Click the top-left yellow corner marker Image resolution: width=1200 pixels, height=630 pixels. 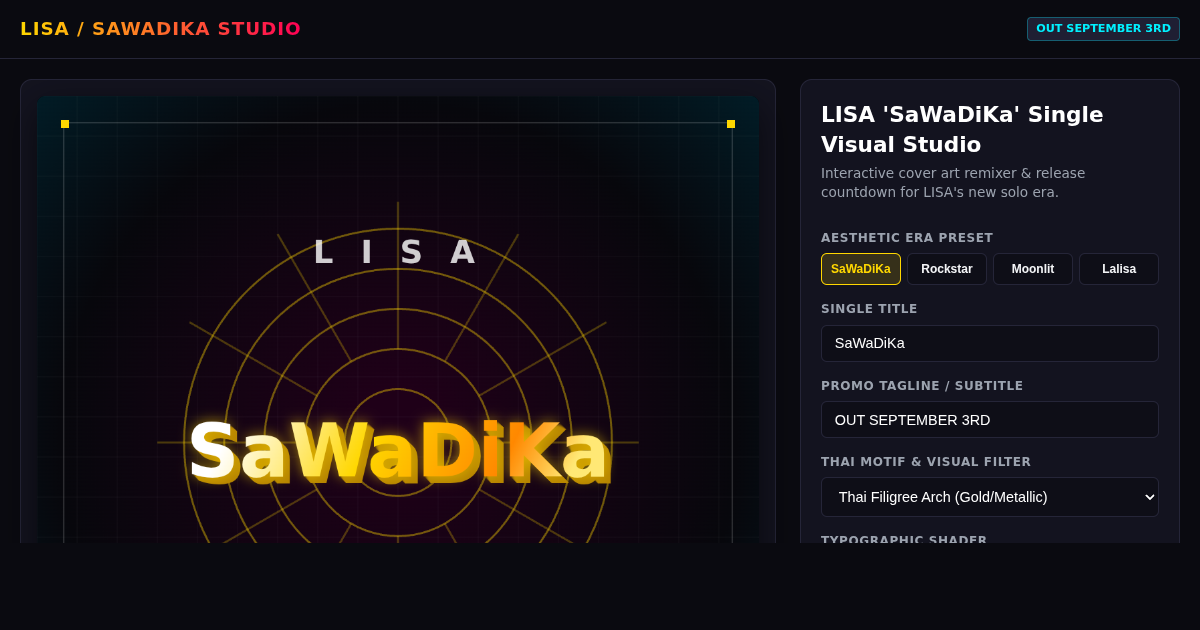[65, 124]
